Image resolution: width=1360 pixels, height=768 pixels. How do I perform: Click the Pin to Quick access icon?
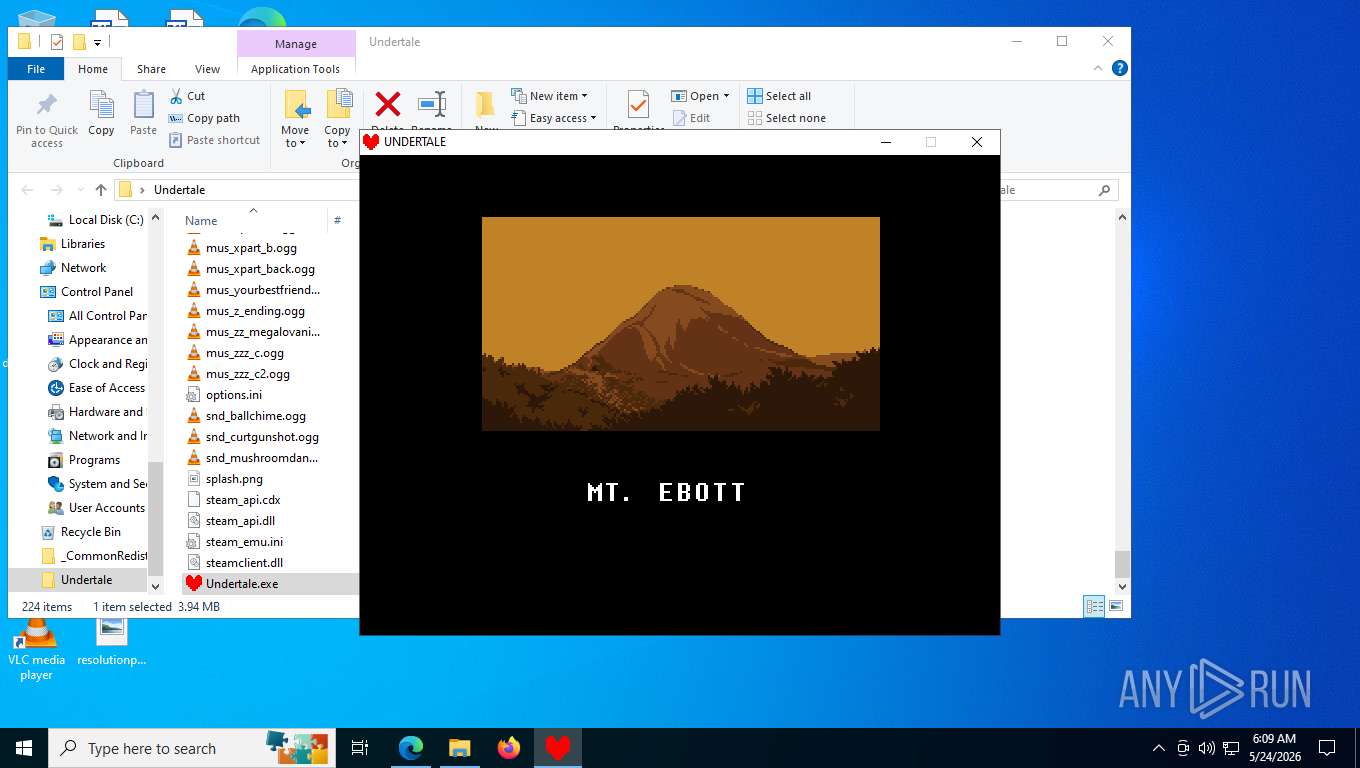pos(46,104)
